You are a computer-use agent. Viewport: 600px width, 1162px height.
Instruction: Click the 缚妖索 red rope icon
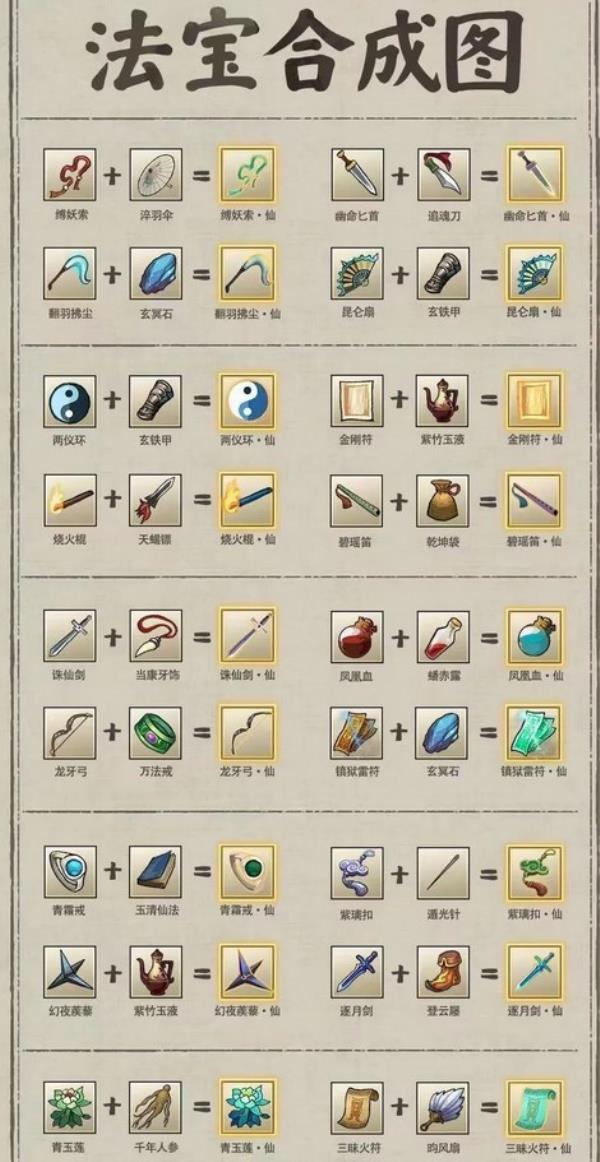70,174
